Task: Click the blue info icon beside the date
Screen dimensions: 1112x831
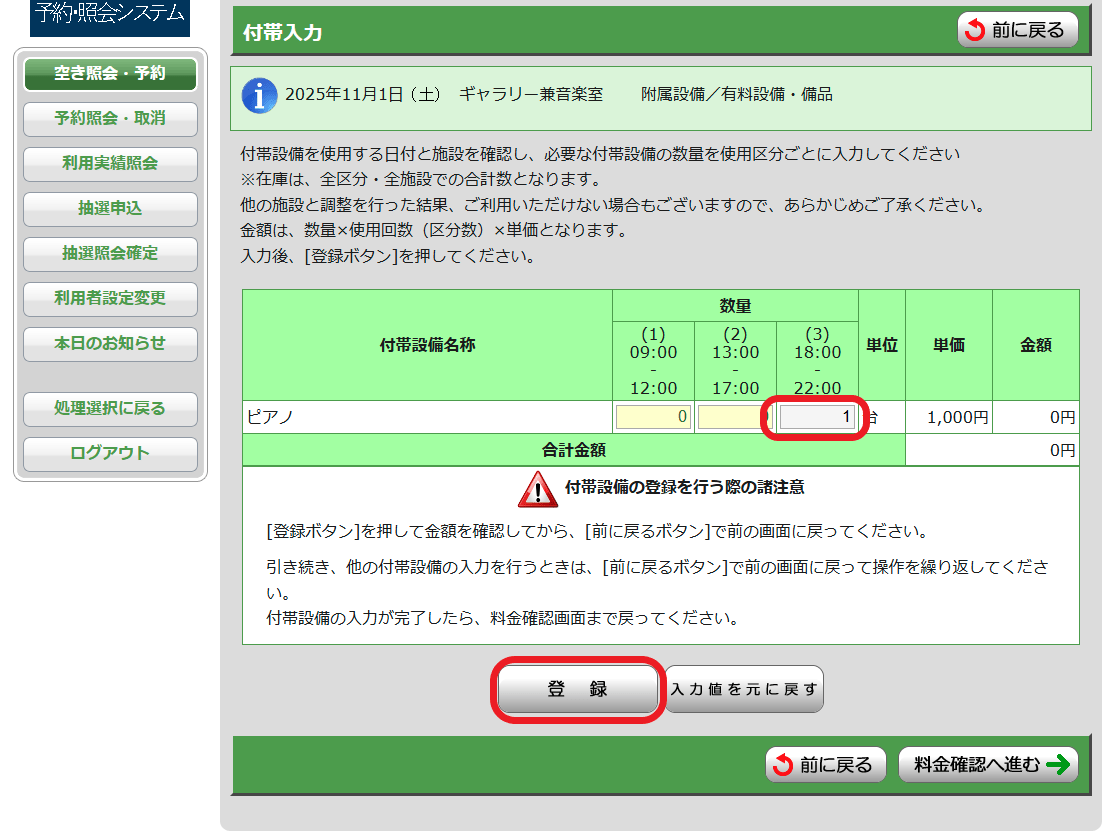Action: [x=260, y=96]
